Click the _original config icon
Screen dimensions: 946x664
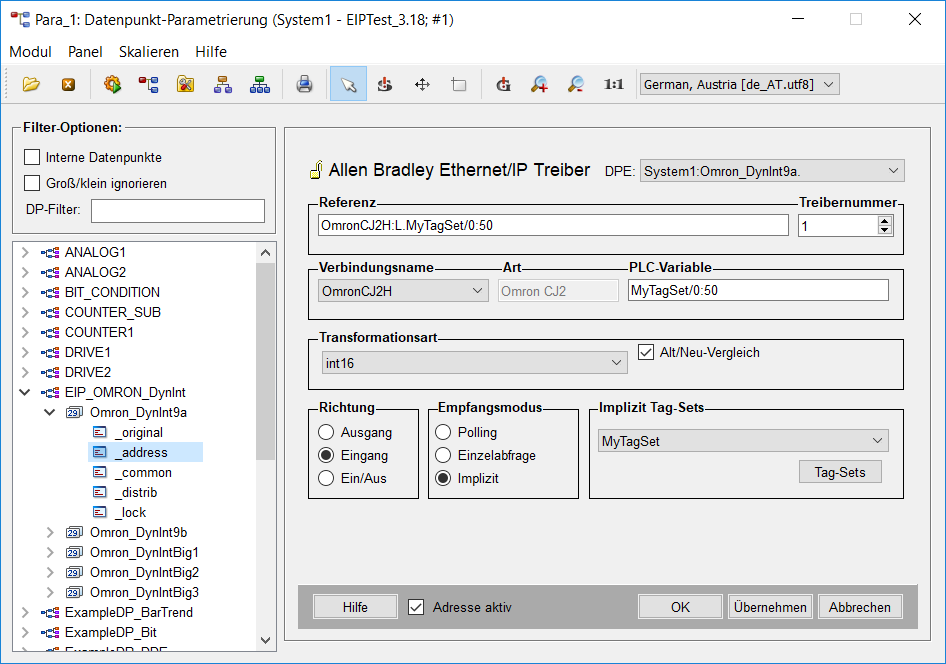click(x=100, y=432)
